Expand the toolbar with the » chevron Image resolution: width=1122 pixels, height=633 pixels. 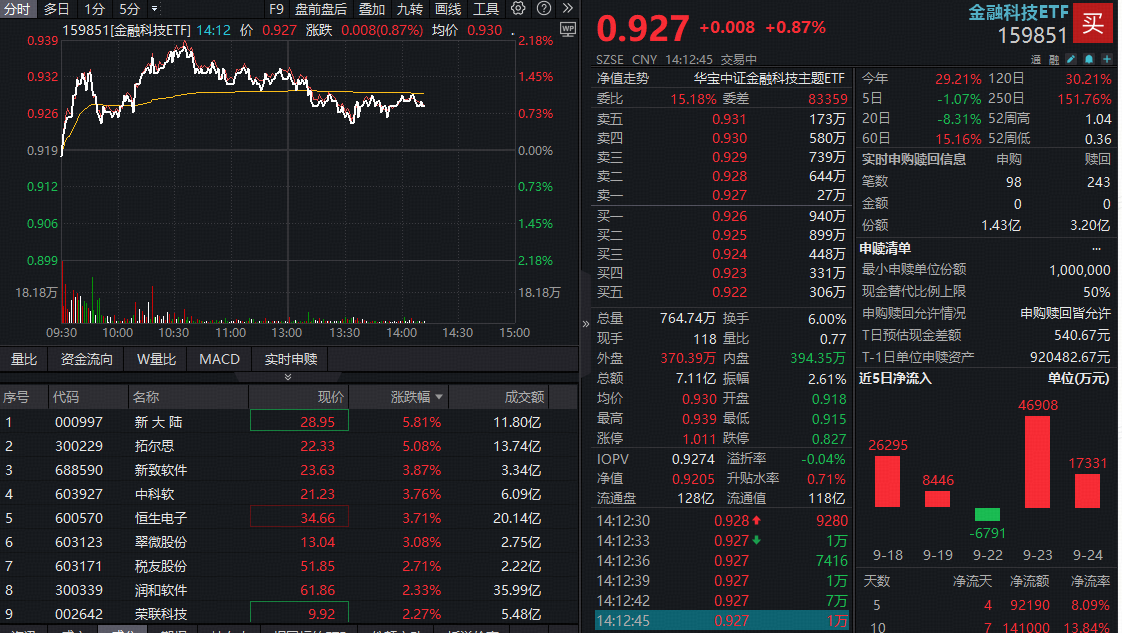pyautogui.click(x=567, y=9)
